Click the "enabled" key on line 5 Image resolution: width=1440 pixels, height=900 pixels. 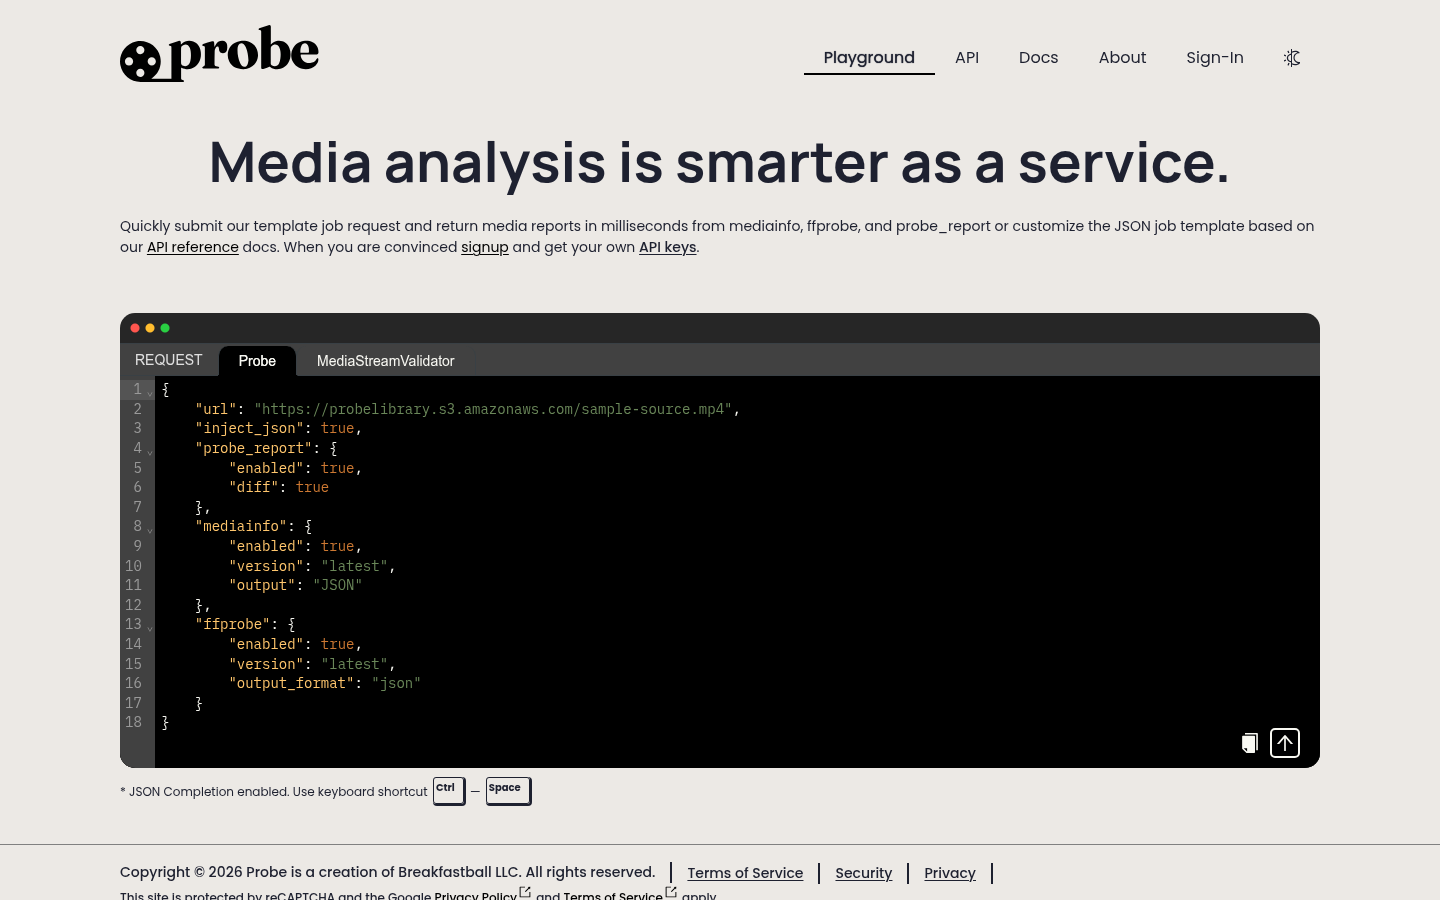(267, 468)
